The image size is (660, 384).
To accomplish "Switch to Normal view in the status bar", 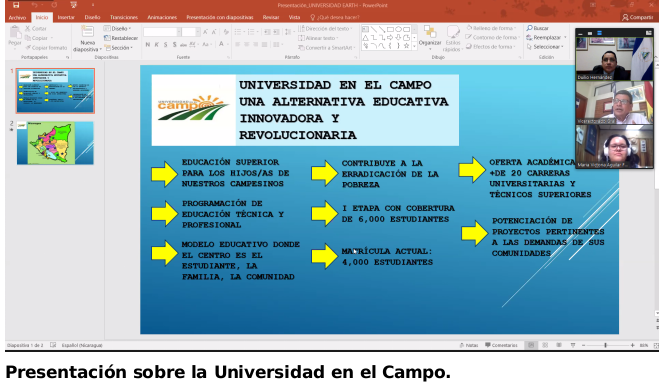I will pos(531,345).
